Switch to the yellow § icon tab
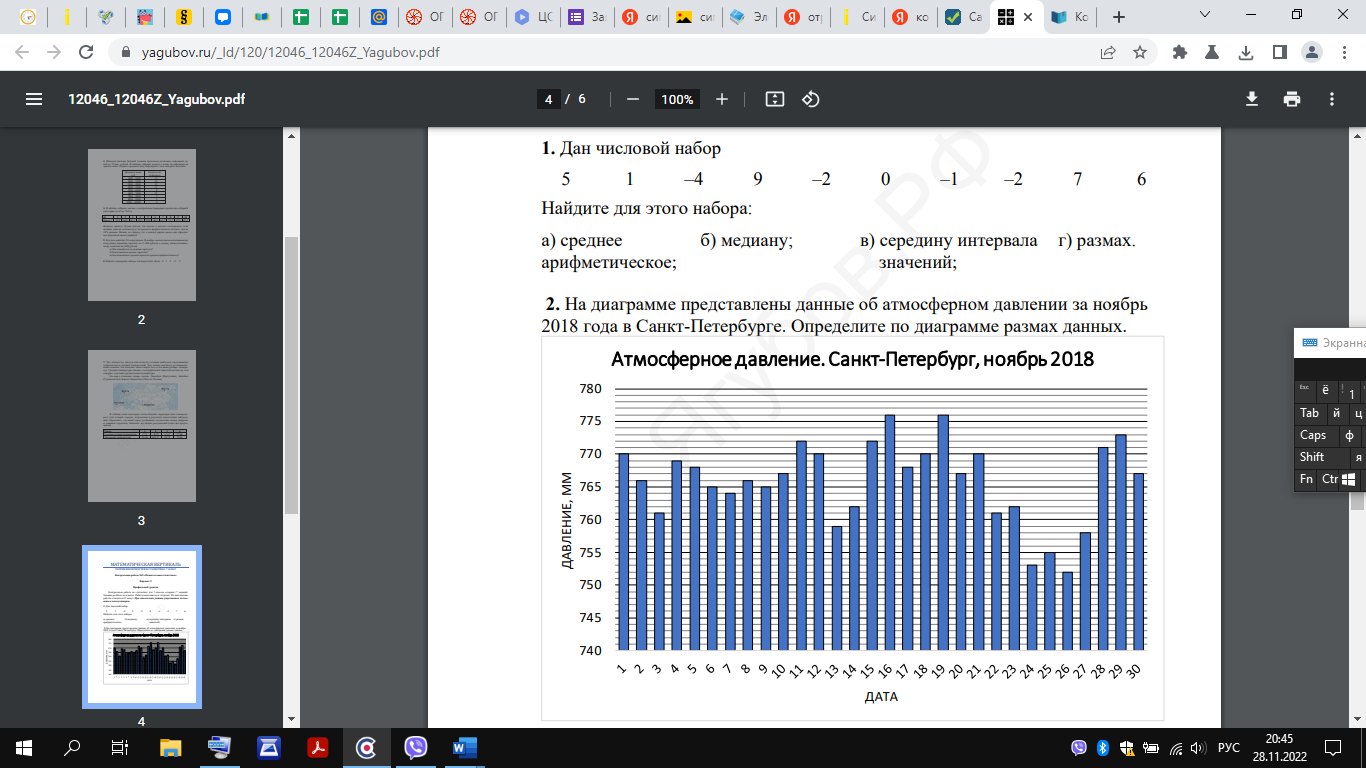1366x768 pixels. point(183,17)
